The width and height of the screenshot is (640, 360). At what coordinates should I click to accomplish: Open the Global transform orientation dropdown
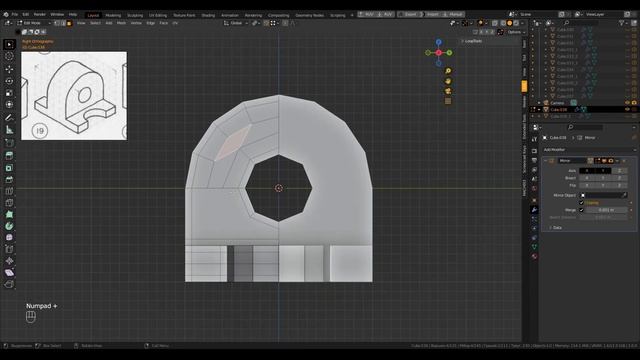(236, 23)
